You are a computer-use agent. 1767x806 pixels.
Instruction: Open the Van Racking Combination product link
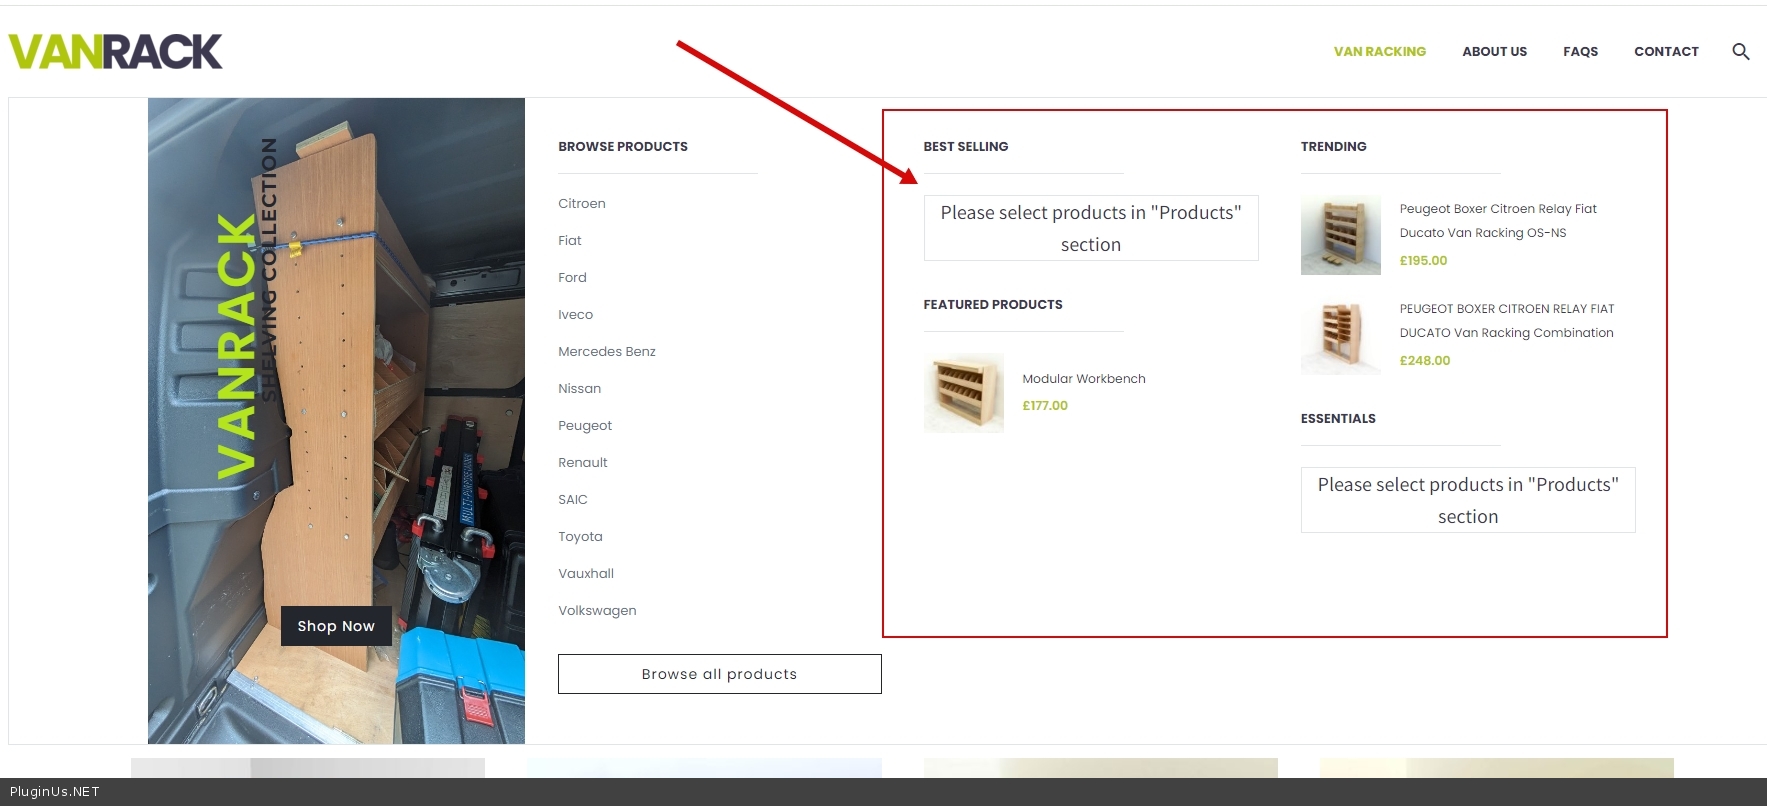(1506, 321)
